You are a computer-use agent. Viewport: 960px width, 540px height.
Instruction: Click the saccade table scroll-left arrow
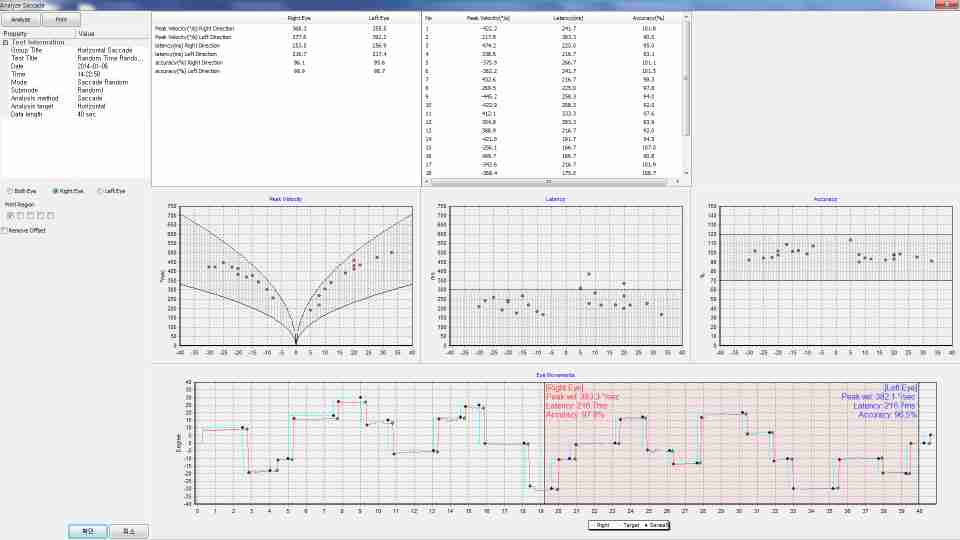pos(427,181)
